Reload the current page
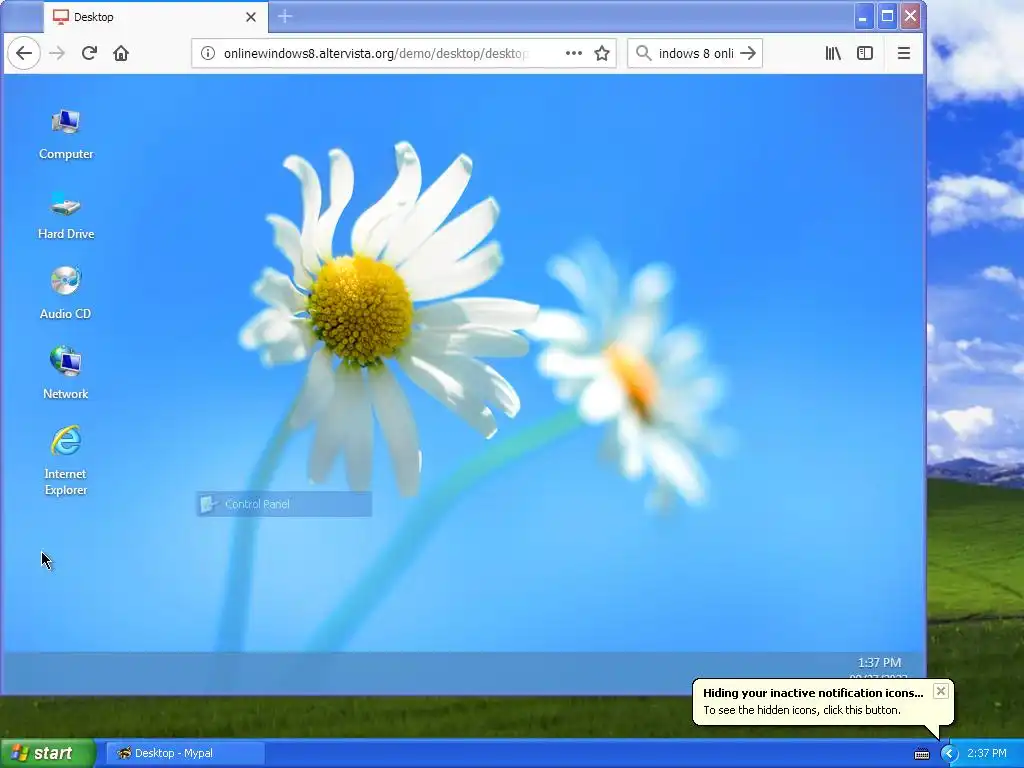The image size is (1024, 768). coord(89,54)
